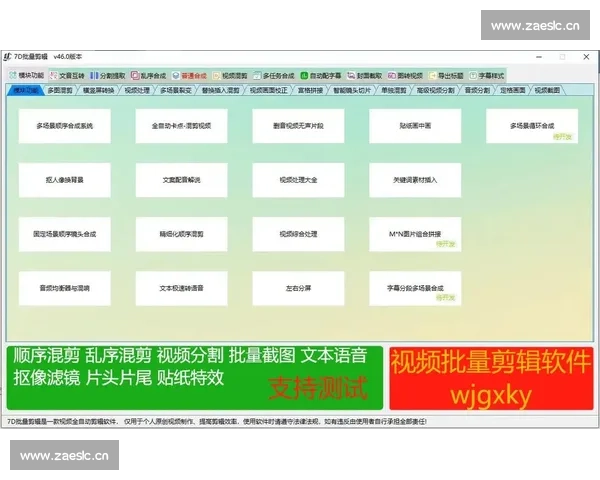Open the 多场景裂变 tab

(176, 90)
